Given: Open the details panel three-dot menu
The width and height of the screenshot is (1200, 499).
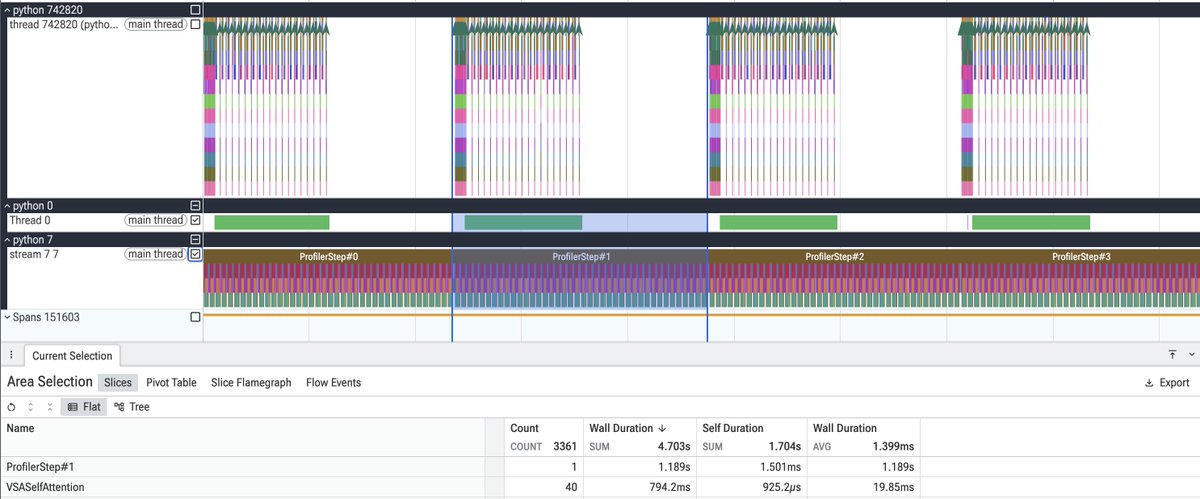Looking at the screenshot, I should pos(11,355).
